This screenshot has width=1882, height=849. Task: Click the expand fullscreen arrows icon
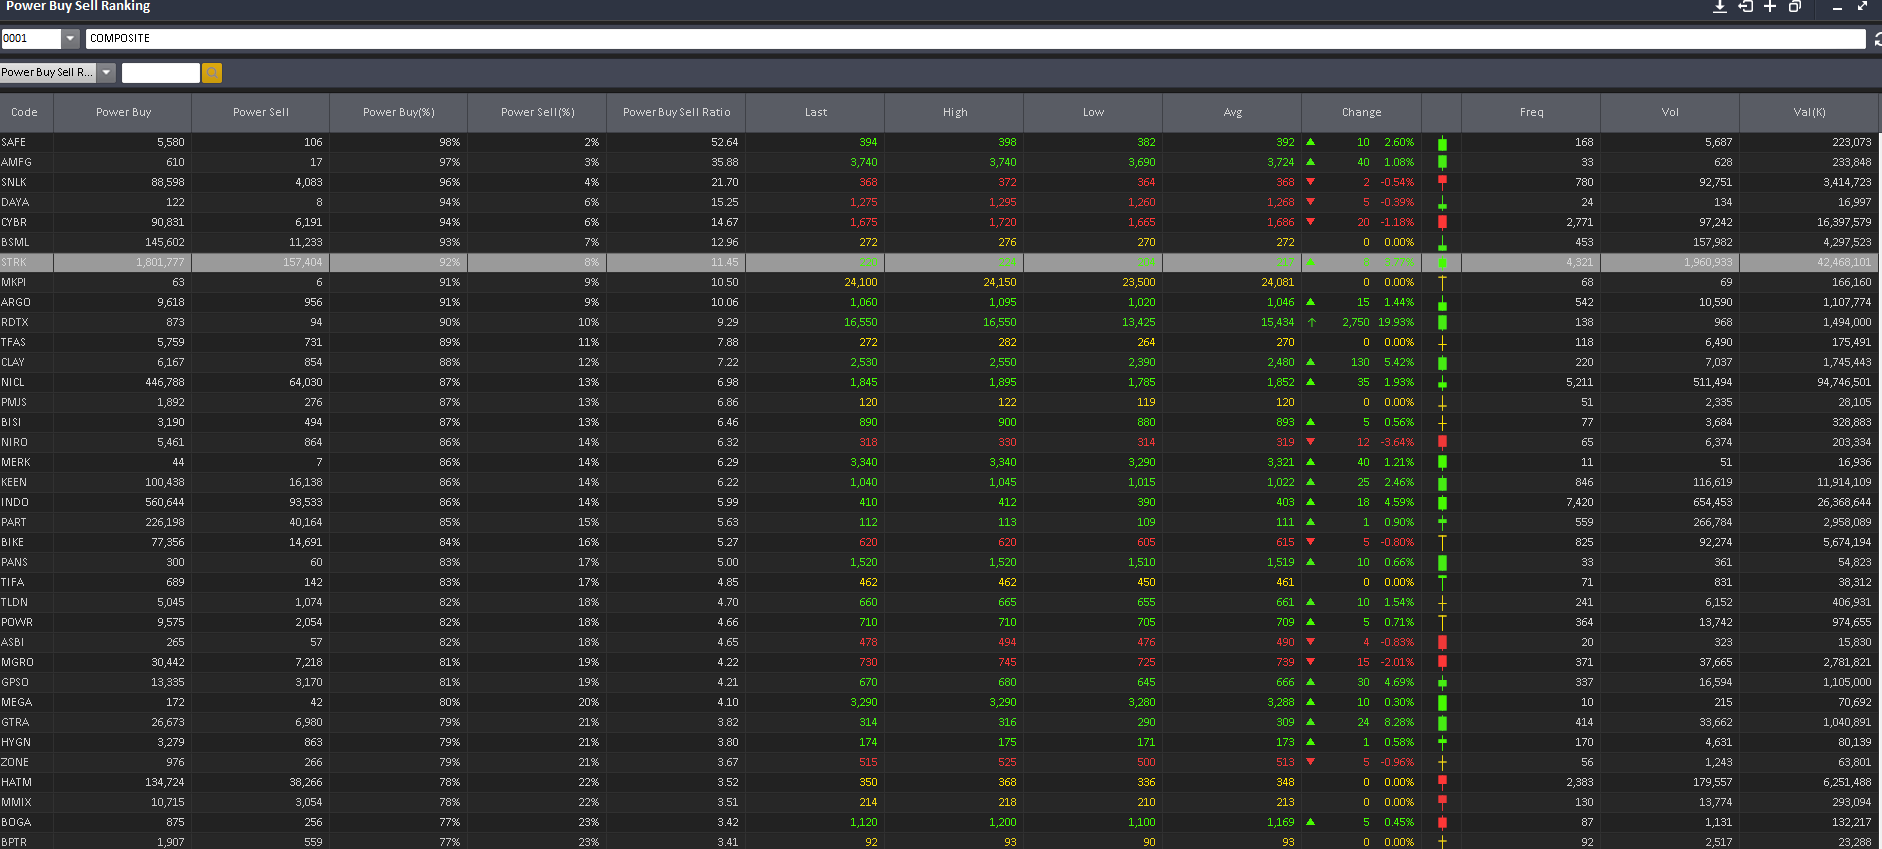1862,7
